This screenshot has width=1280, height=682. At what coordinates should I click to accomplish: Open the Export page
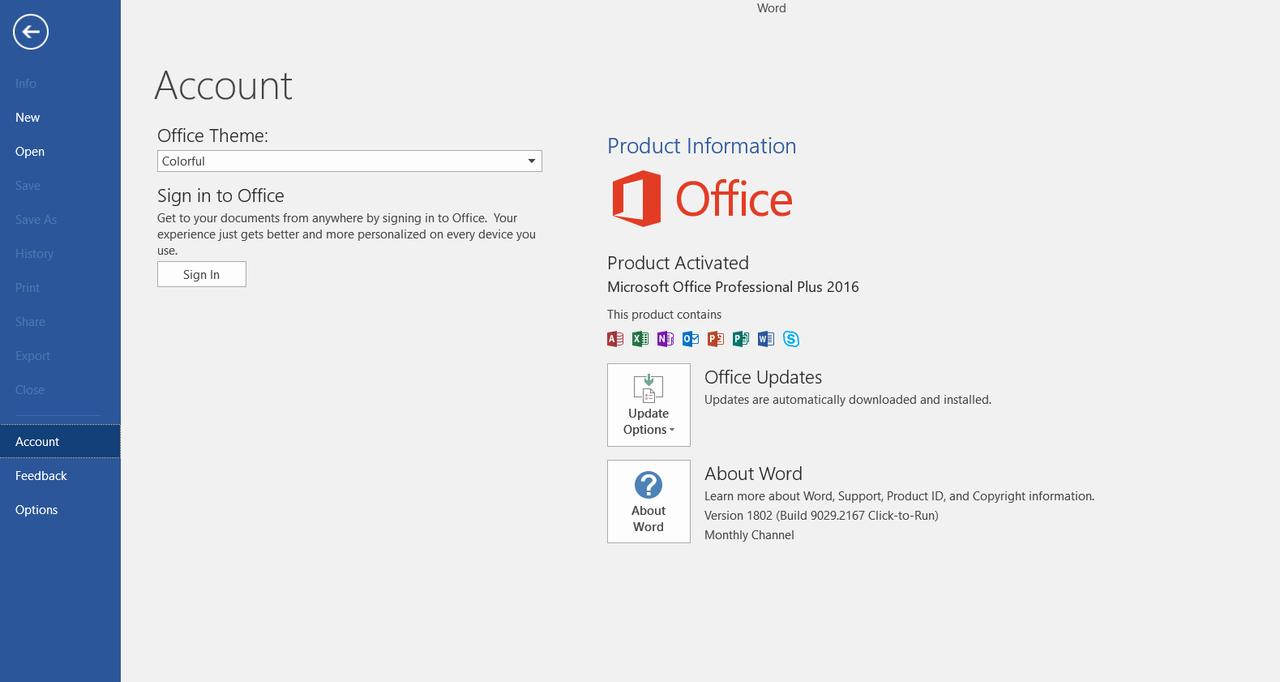60,355
